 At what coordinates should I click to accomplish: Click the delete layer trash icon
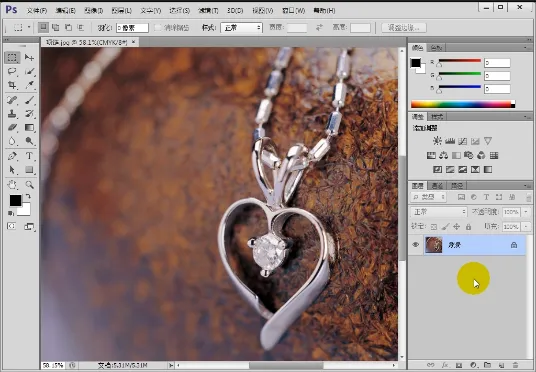515,365
